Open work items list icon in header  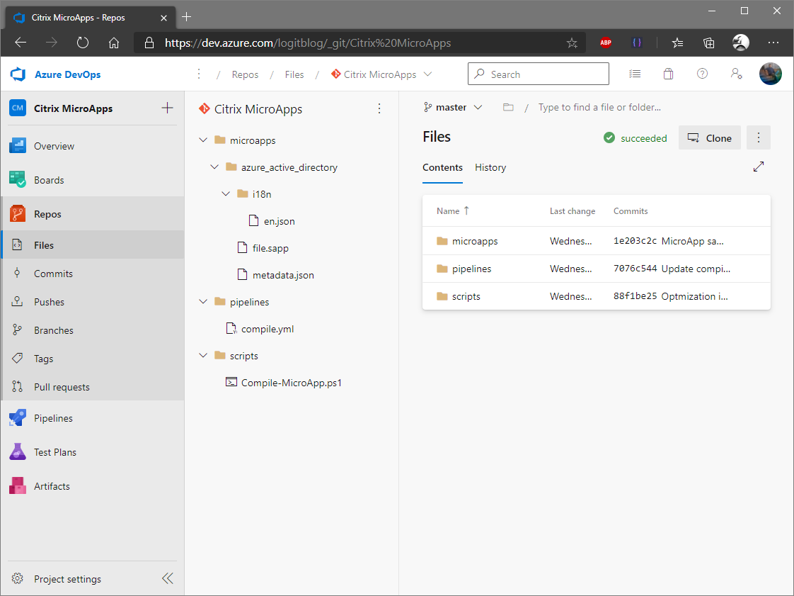(634, 74)
